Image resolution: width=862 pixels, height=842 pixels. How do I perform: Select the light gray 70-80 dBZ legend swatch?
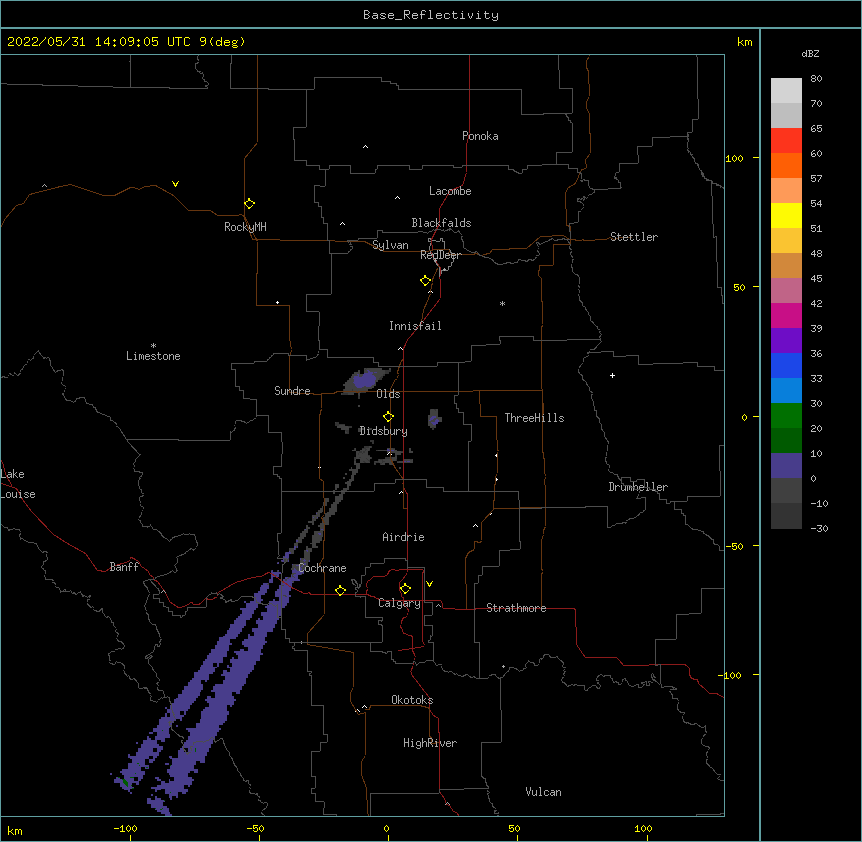click(786, 91)
